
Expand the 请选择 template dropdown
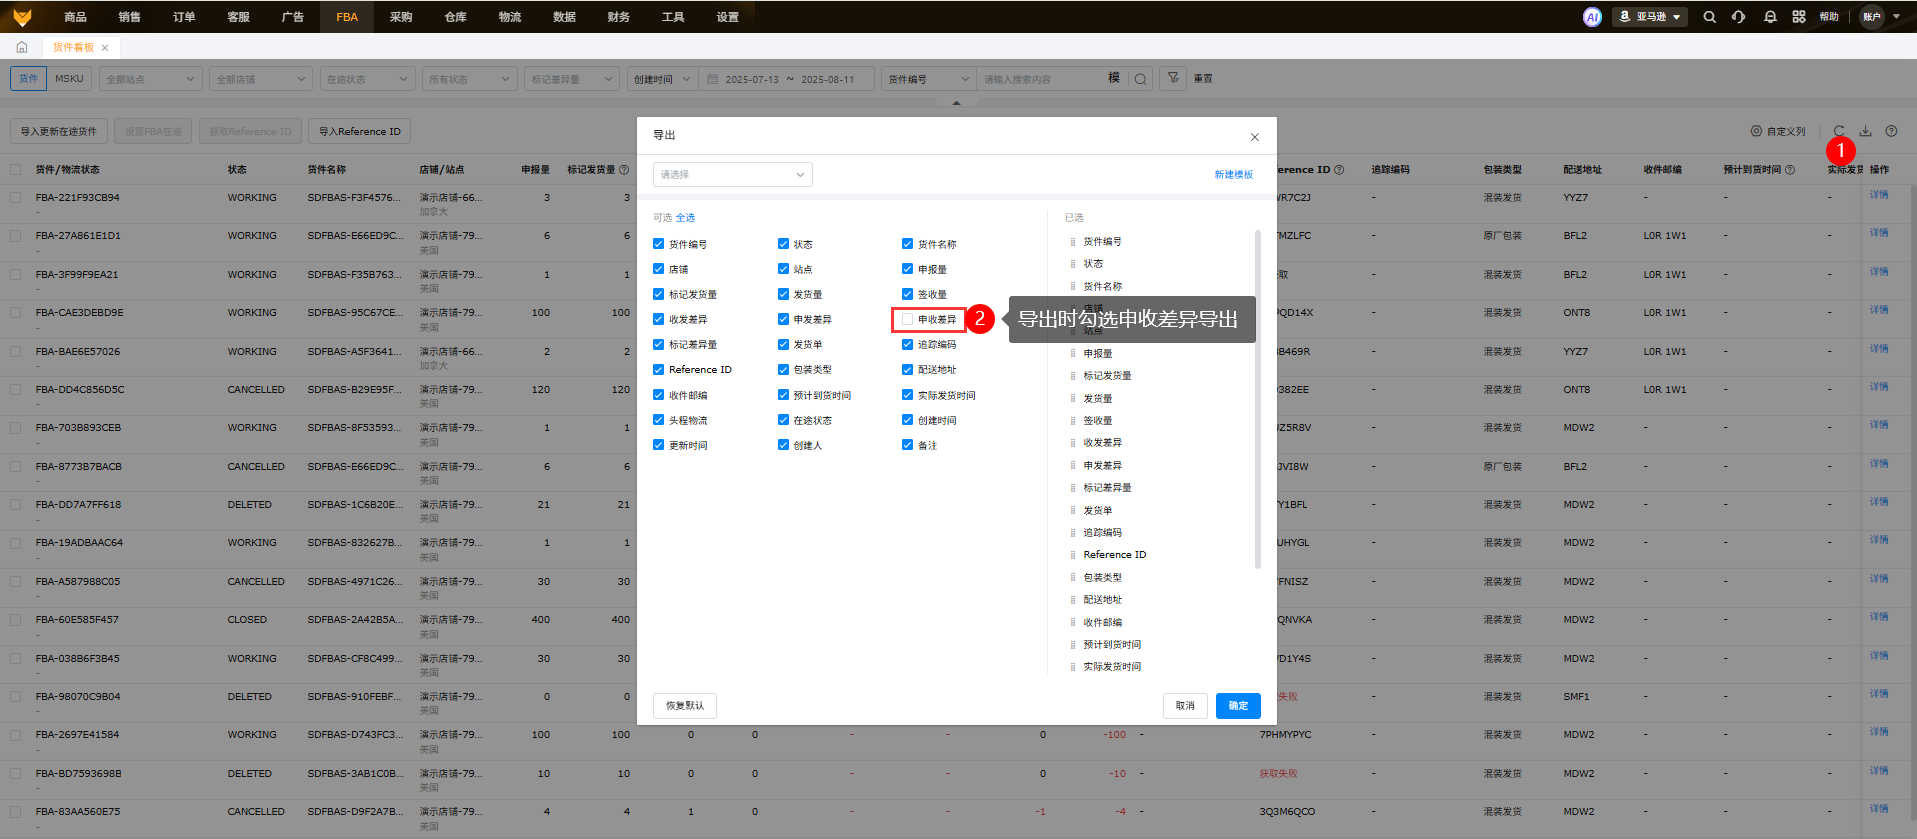[x=732, y=175]
